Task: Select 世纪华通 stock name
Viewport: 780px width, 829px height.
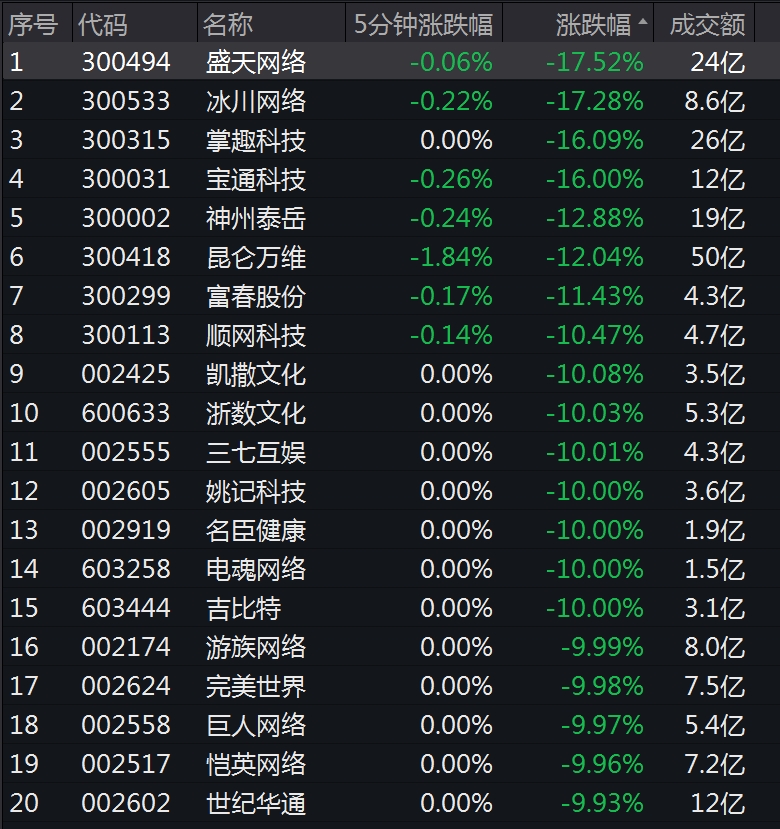Action: coord(256,803)
